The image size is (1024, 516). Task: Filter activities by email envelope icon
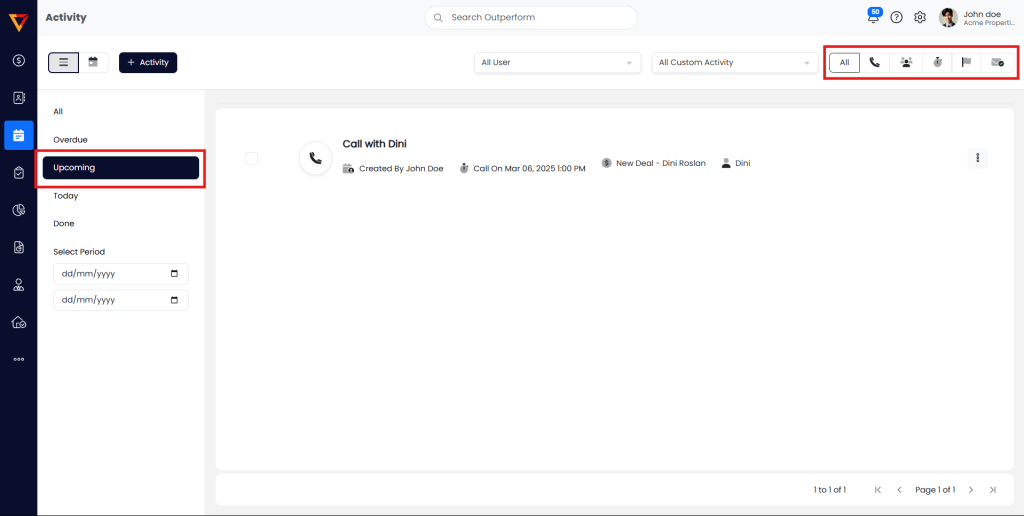point(997,62)
